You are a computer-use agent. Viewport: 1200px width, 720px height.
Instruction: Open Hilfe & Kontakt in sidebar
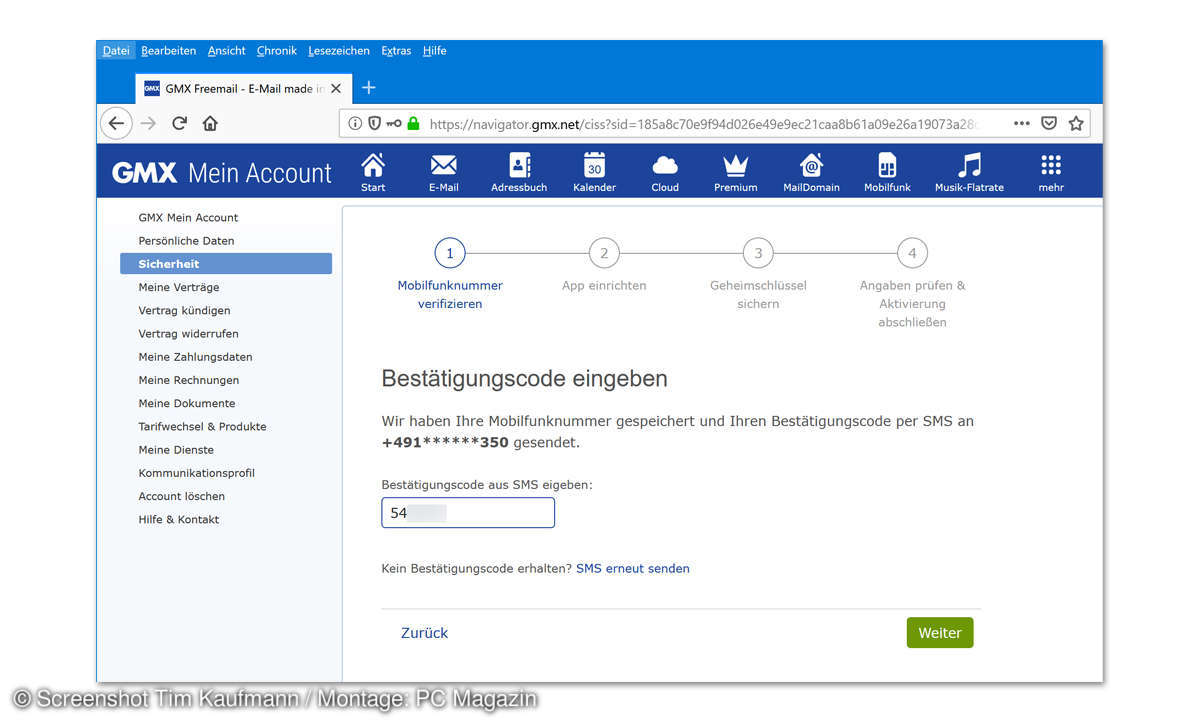tap(178, 519)
